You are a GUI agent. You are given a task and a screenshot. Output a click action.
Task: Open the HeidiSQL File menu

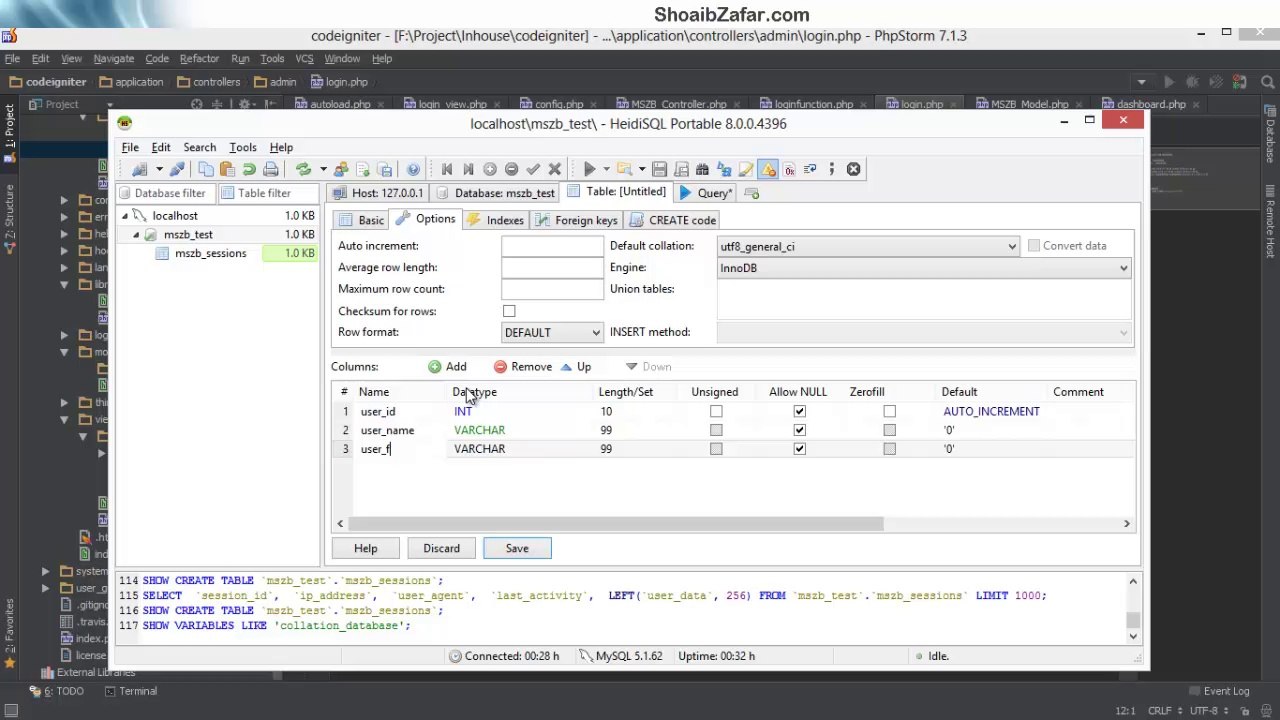(x=130, y=147)
